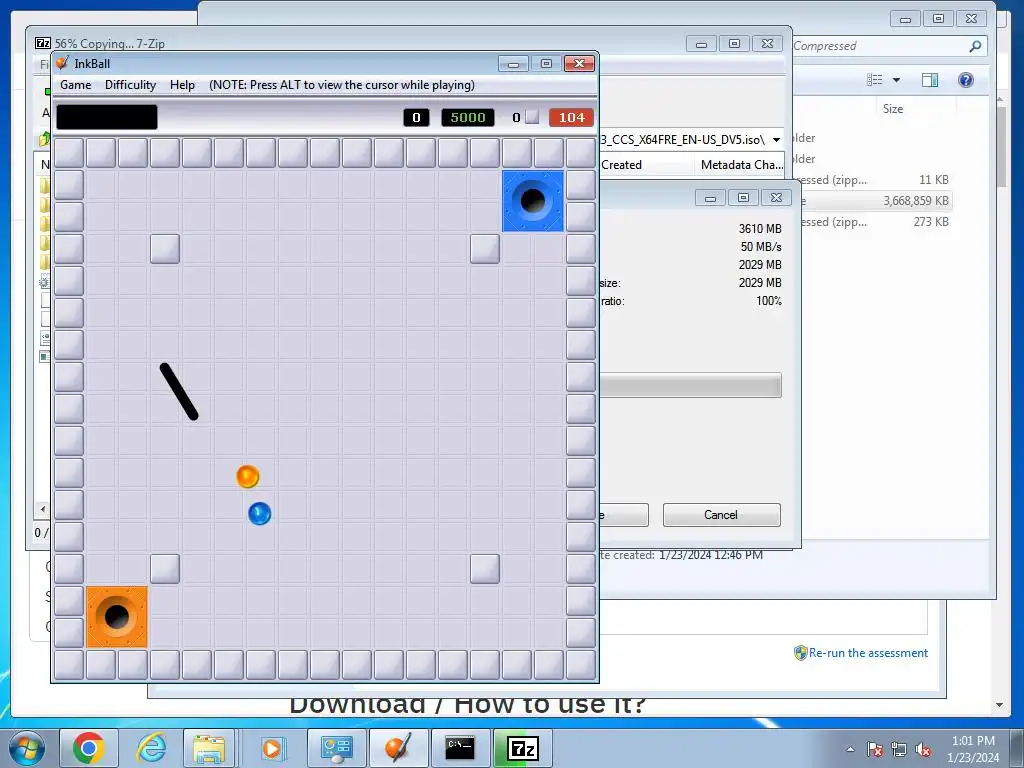
Task: Click the blue ball in InkBall
Action: coord(259,514)
